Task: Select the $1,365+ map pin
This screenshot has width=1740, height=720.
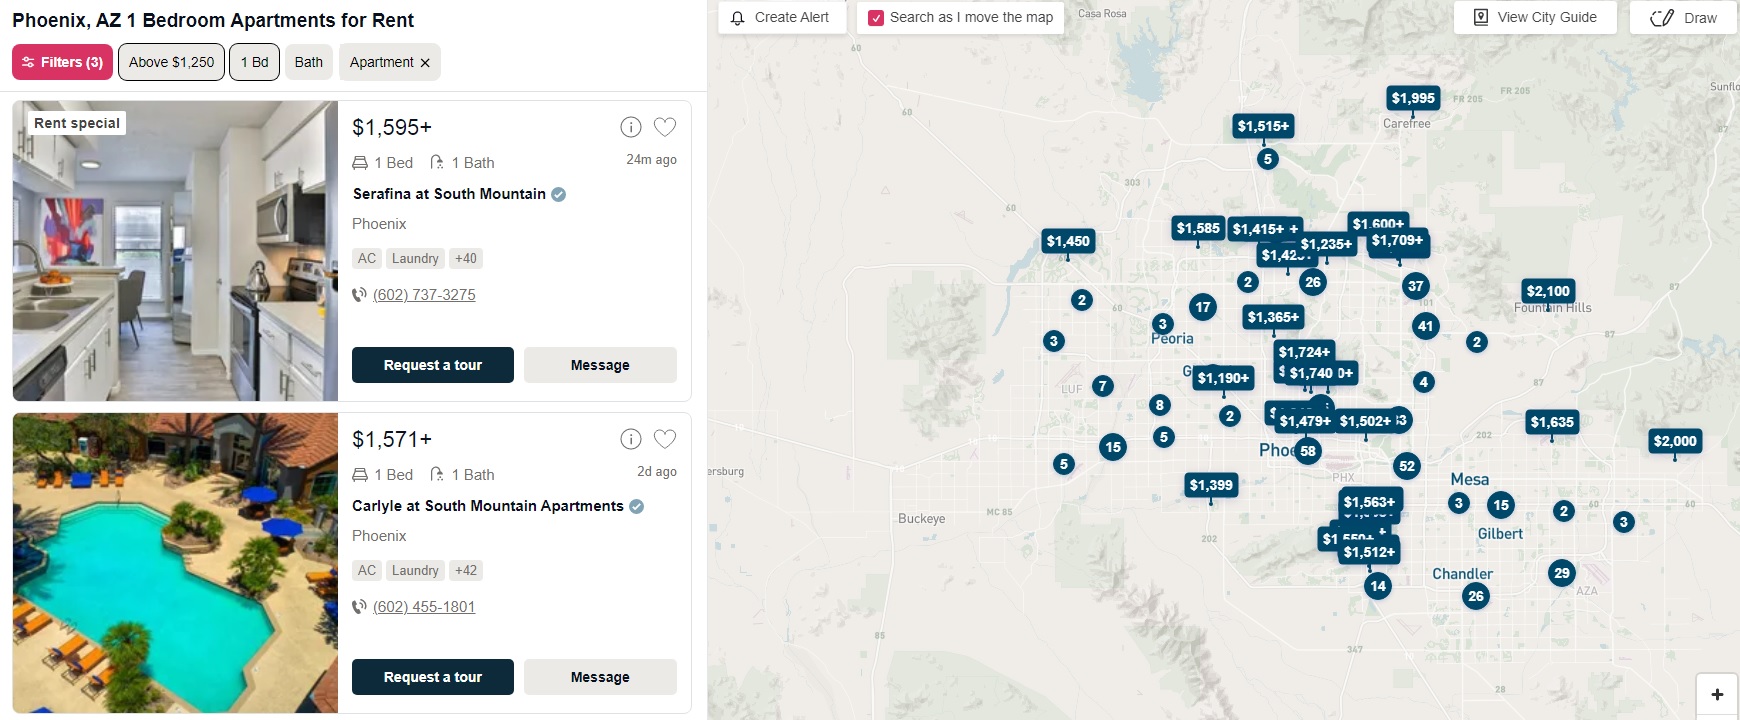Action: pyautogui.click(x=1273, y=317)
